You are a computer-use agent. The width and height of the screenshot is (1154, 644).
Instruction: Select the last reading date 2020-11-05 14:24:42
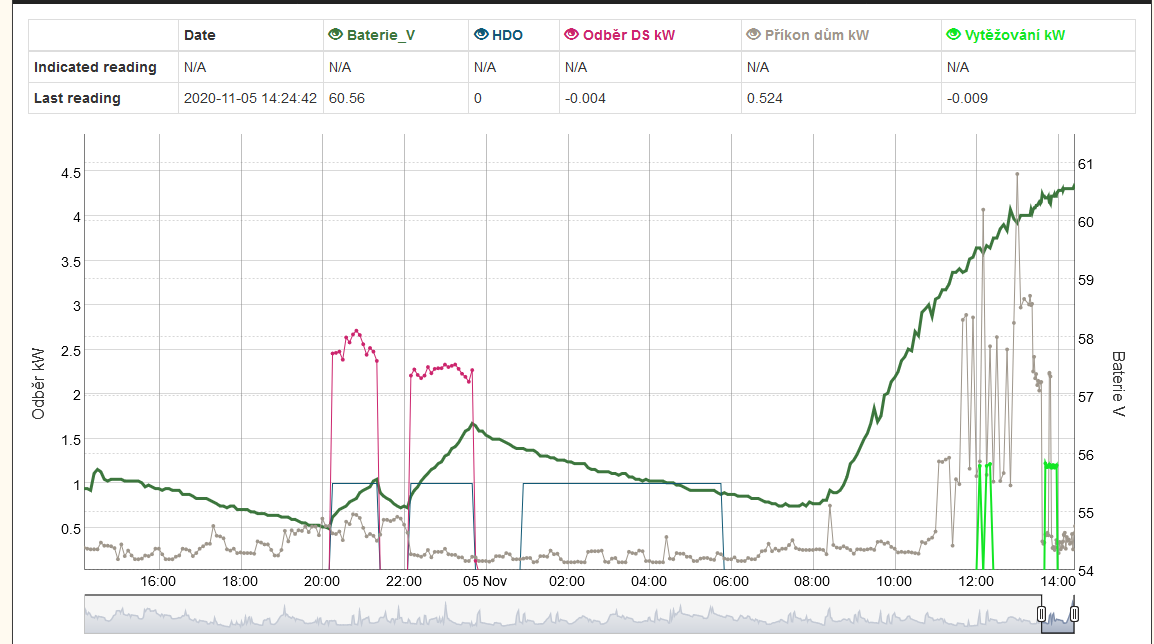pos(250,99)
